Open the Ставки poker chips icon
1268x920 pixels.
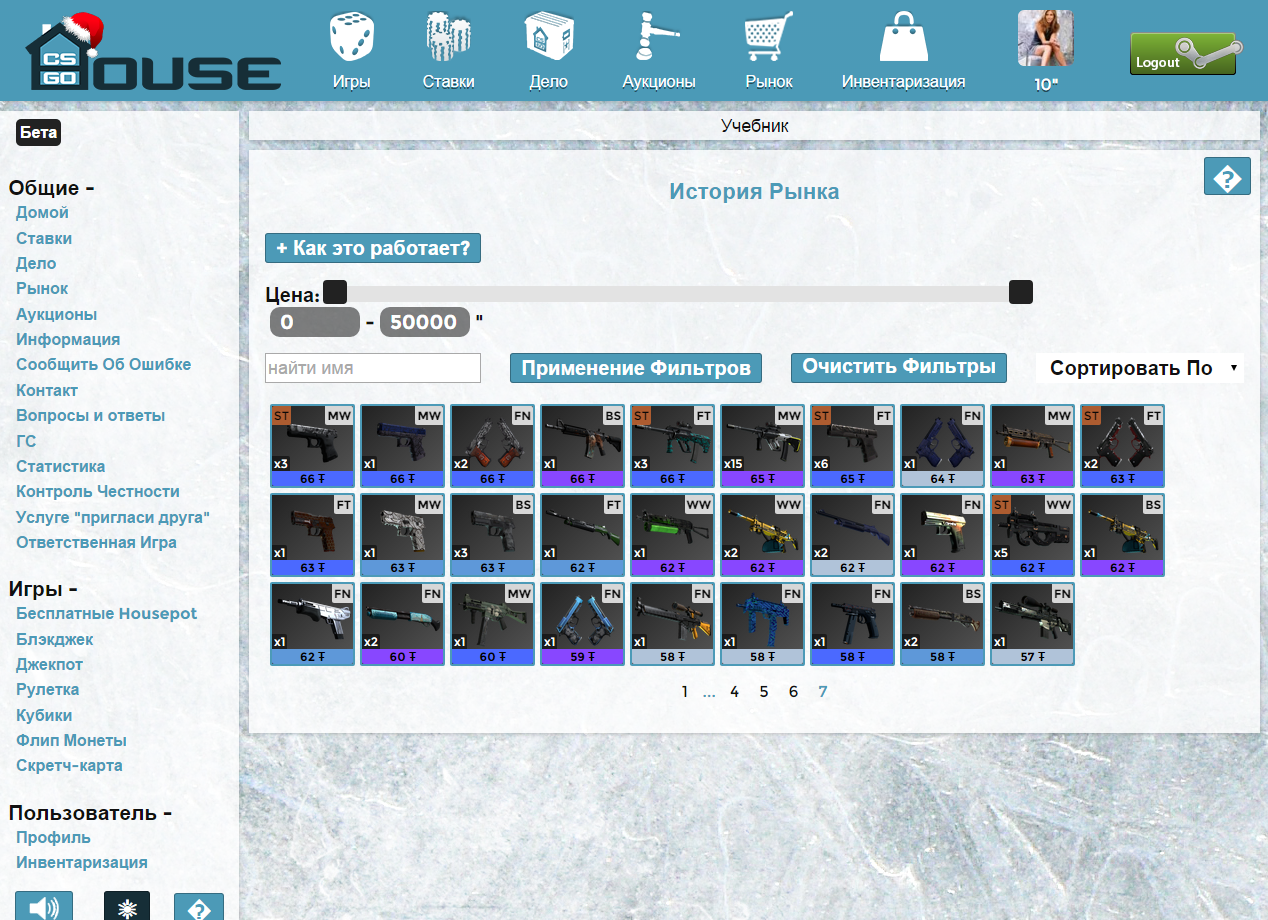(448, 38)
